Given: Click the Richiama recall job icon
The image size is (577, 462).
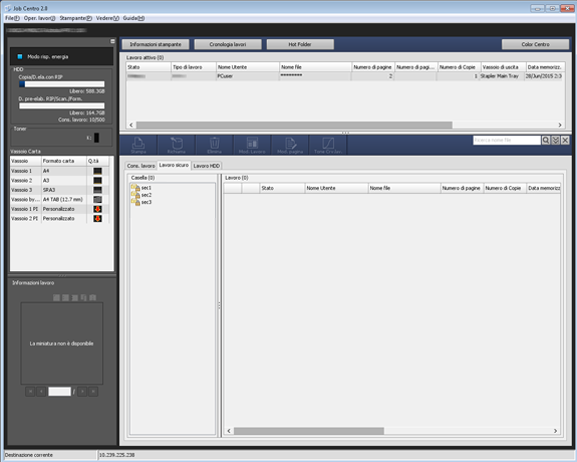Looking at the screenshot, I should point(176,145).
